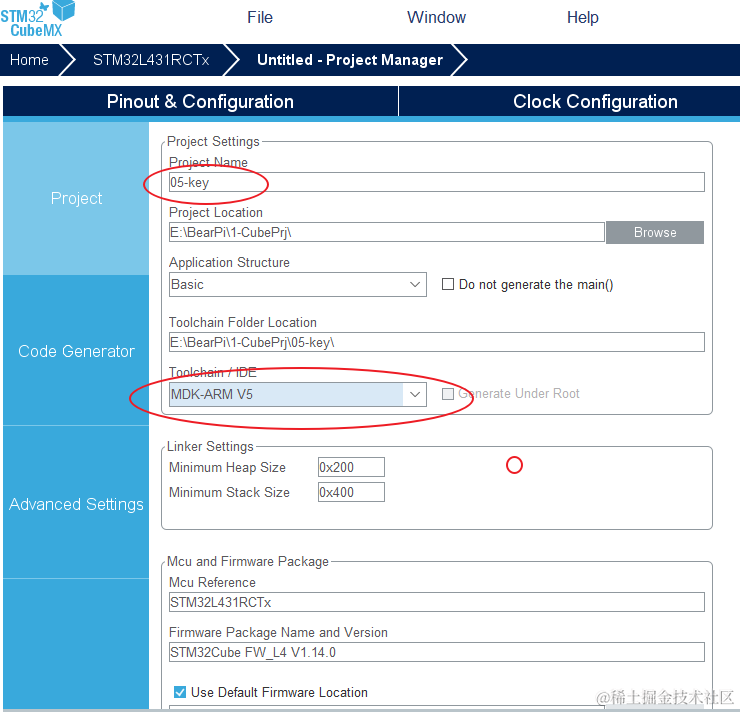Screen dimensions: 740x712
Task: Switch to Pinout & Configuration tab
Action: [x=200, y=101]
